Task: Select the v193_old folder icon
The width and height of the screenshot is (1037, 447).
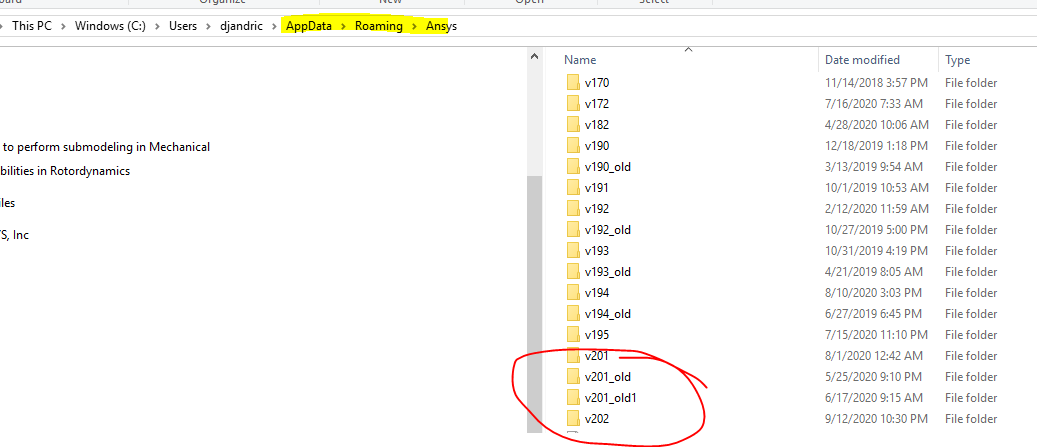Action: click(x=573, y=272)
